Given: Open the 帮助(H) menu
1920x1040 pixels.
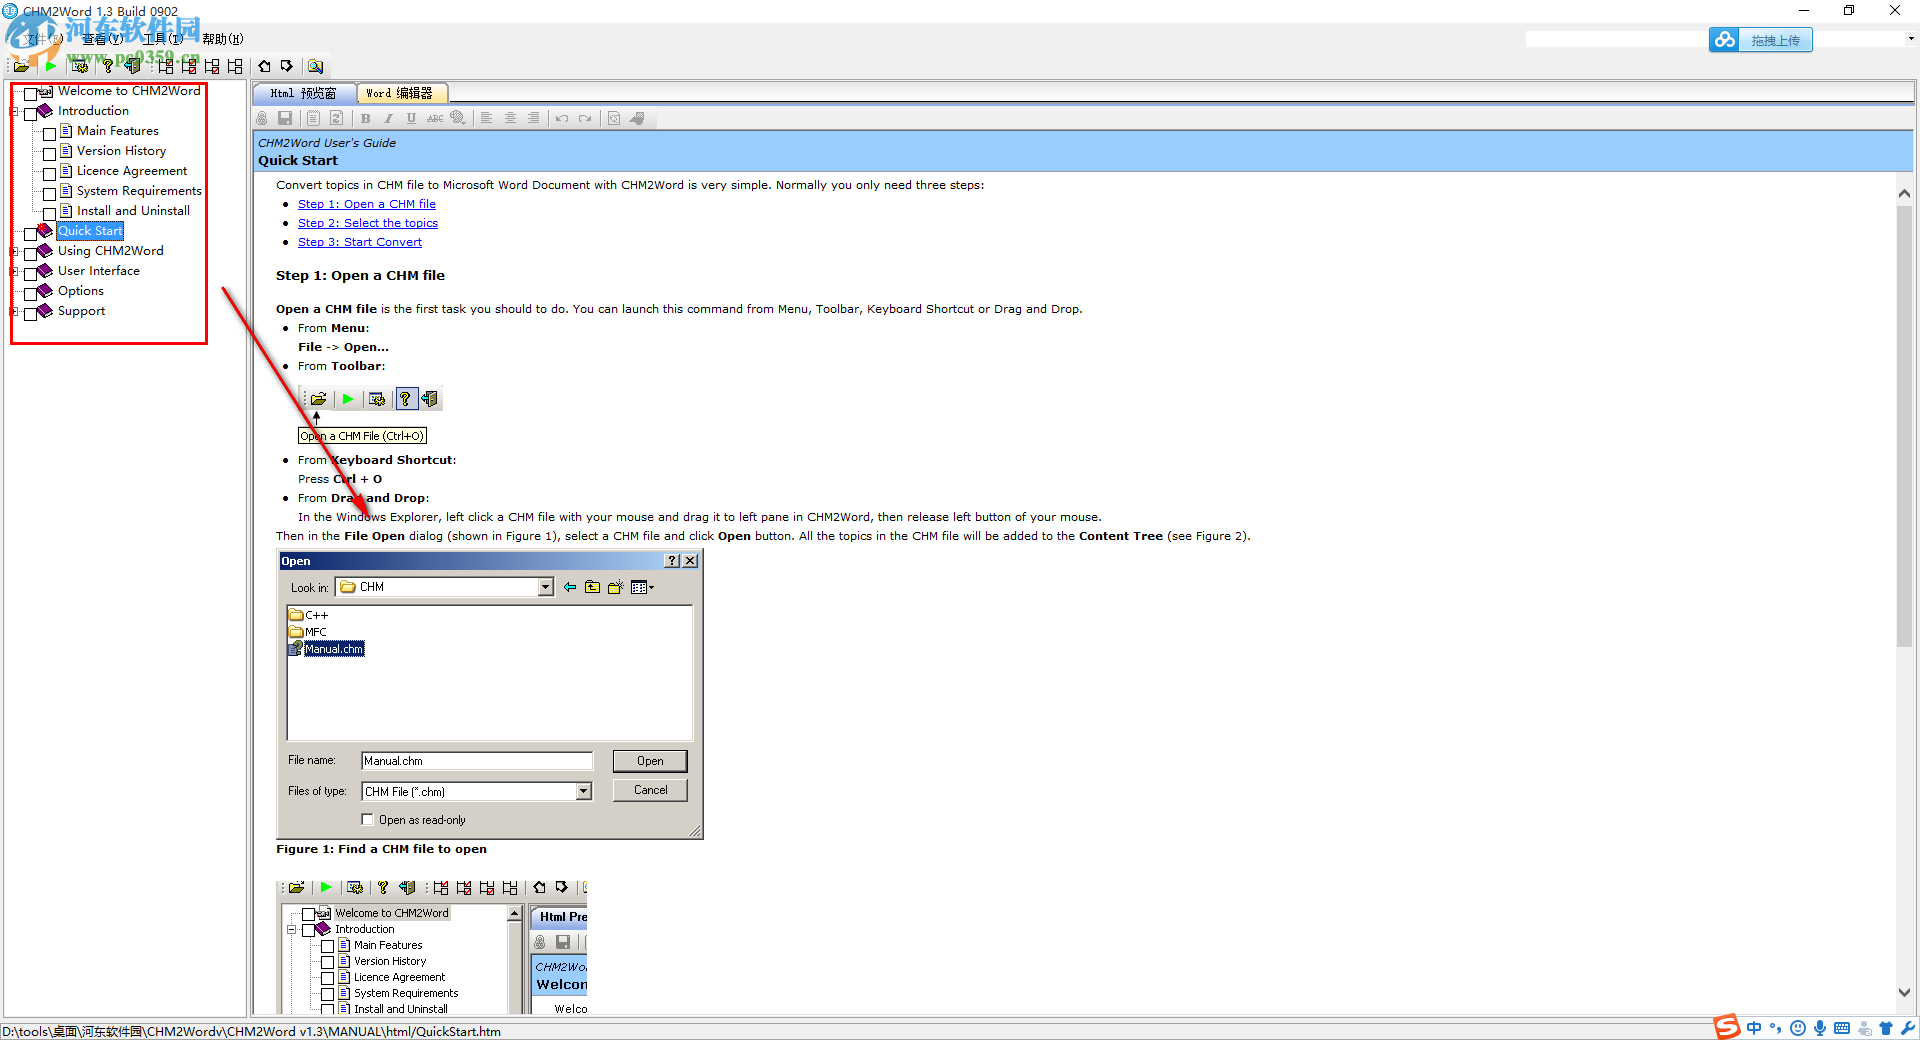Looking at the screenshot, I should 223,39.
